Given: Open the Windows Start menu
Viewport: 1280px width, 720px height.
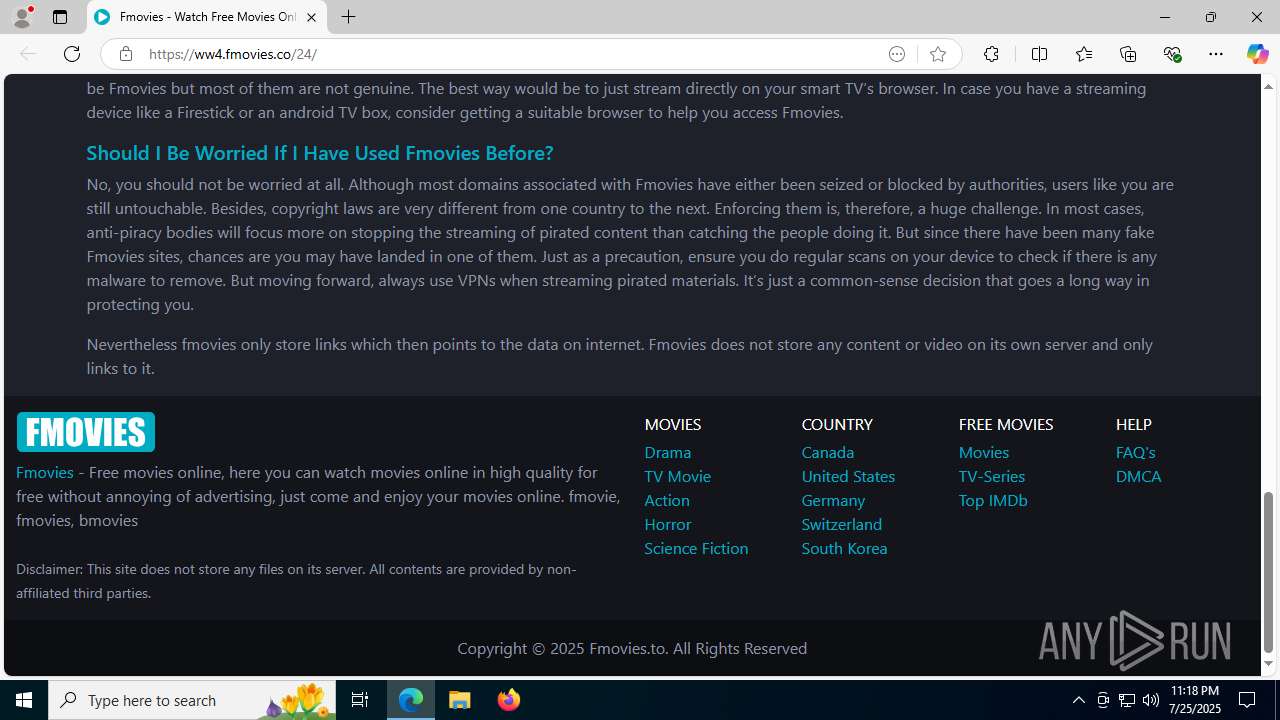Looking at the screenshot, I should [24, 700].
